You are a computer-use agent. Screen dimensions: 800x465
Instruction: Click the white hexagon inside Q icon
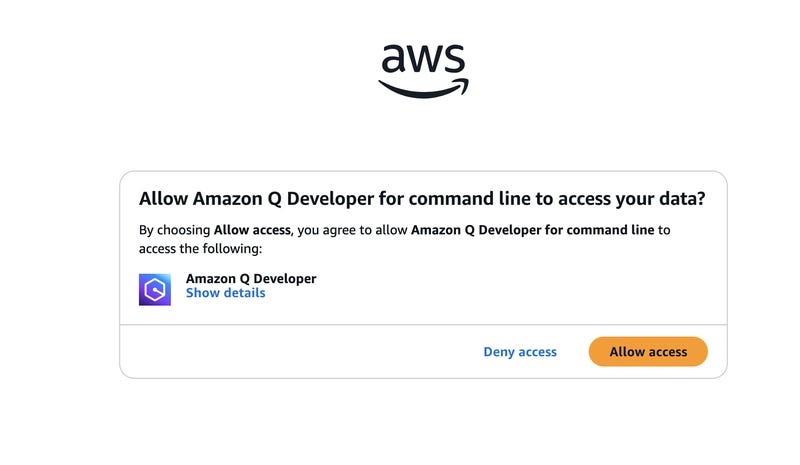pyautogui.click(x=155, y=290)
